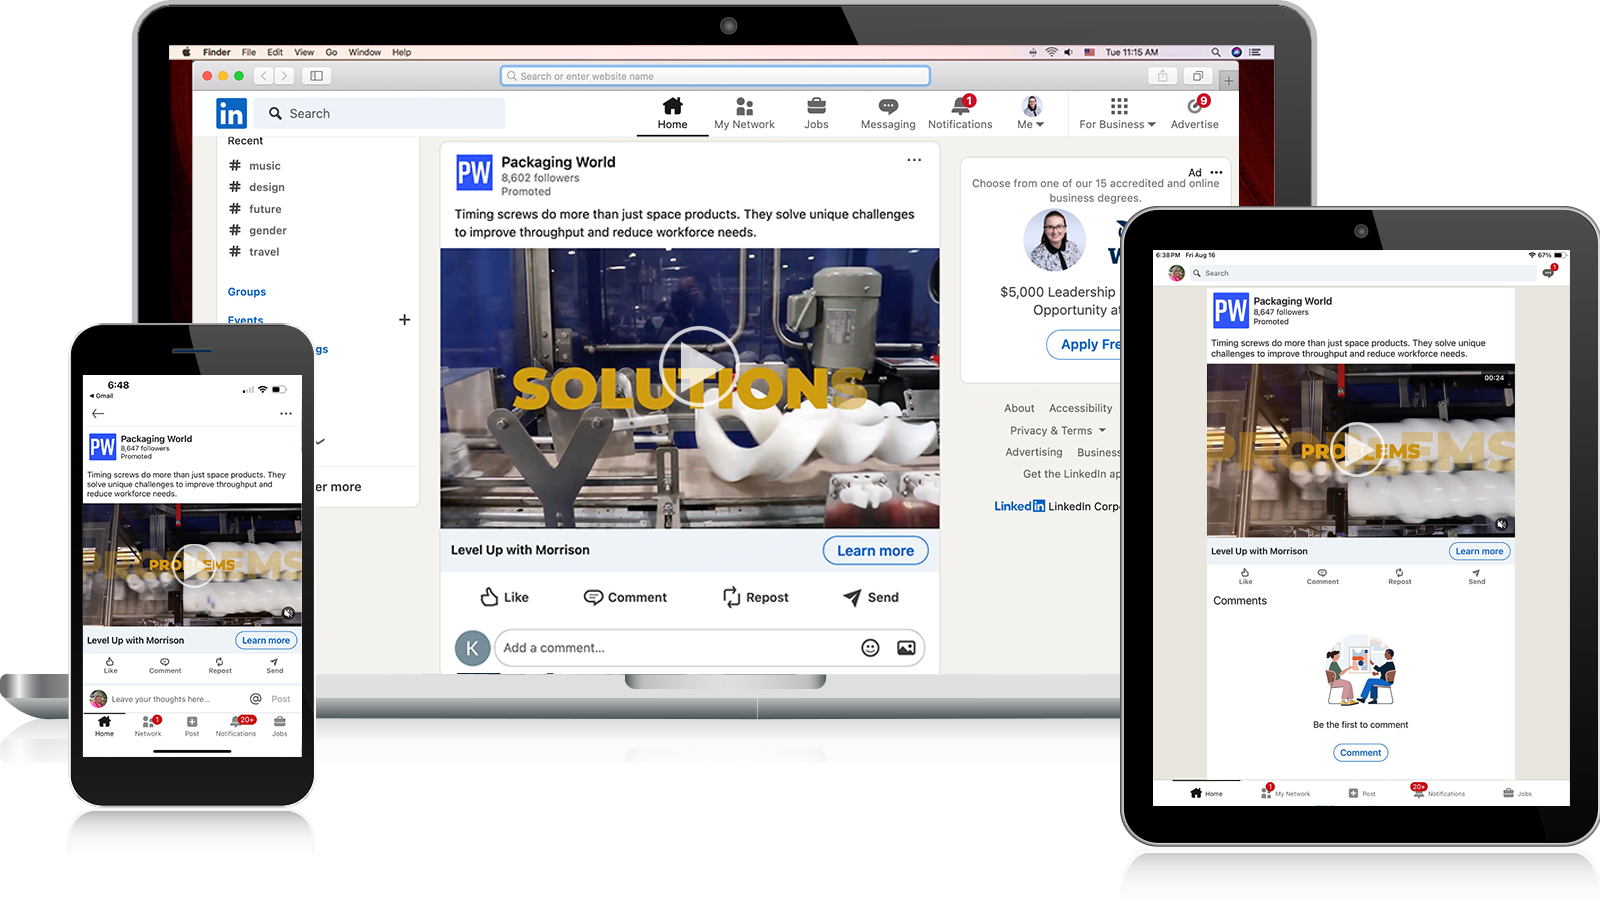
Task: Click the Safari share button
Action: [x=1162, y=76]
